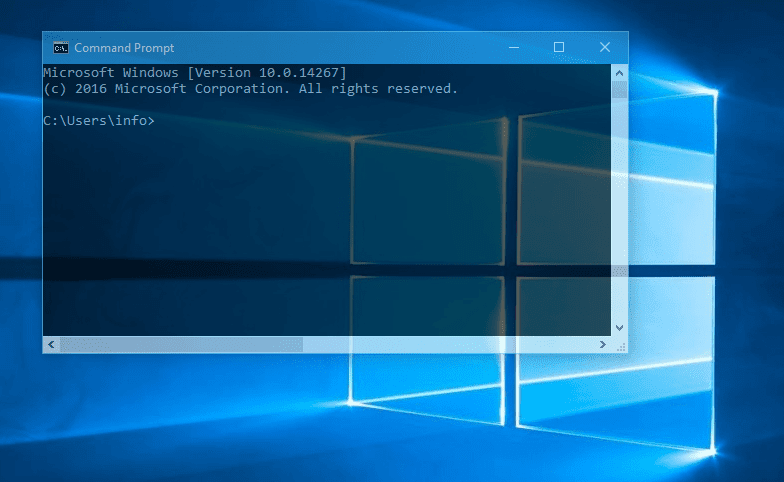Open the Command Prompt system menu icon
Screen dimensions: 784x482
pyautogui.click(x=60, y=48)
